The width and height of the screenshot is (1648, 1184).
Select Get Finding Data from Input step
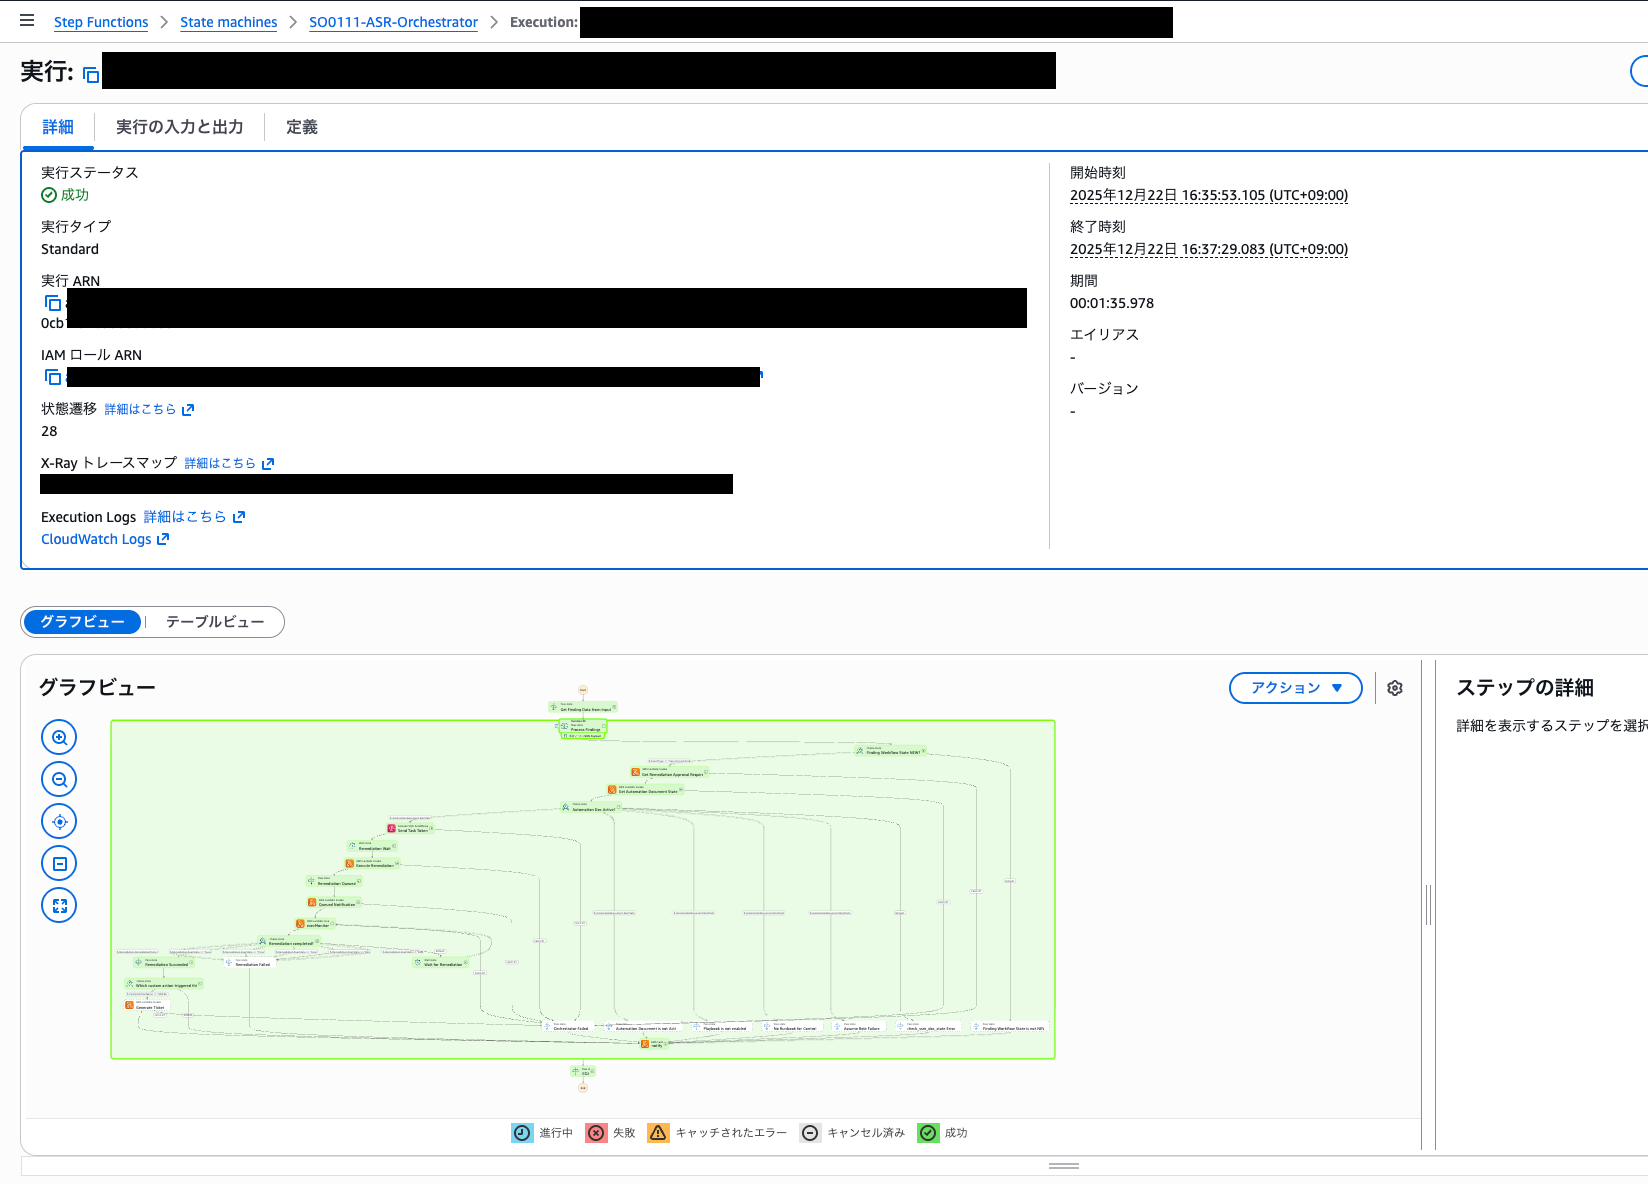(x=583, y=707)
